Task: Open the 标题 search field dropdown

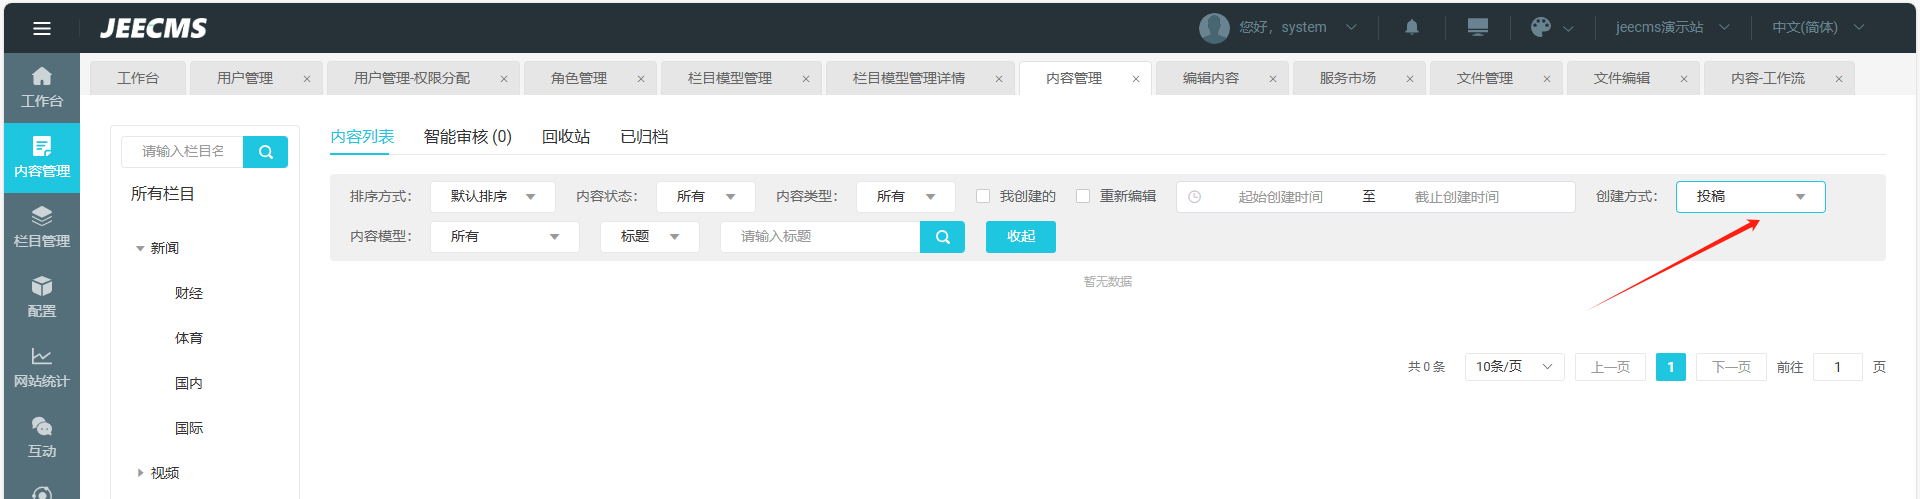Action: pos(650,237)
